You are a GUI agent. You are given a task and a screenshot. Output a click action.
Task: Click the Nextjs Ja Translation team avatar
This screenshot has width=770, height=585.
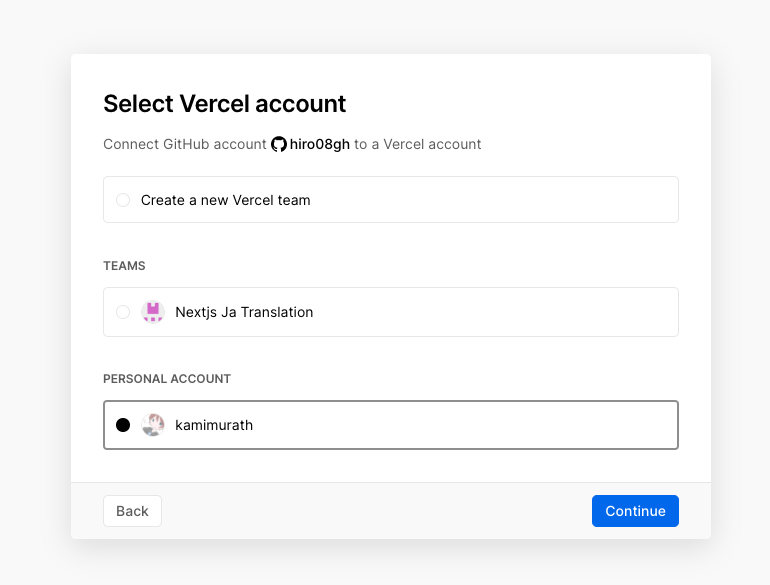(x=153, y=312)
